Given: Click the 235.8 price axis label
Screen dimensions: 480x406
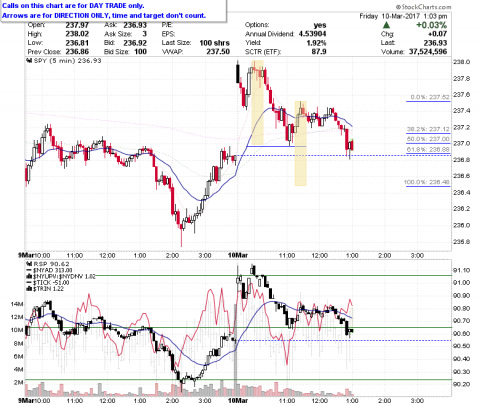Looking at the screenshot, I should (461, 242).
